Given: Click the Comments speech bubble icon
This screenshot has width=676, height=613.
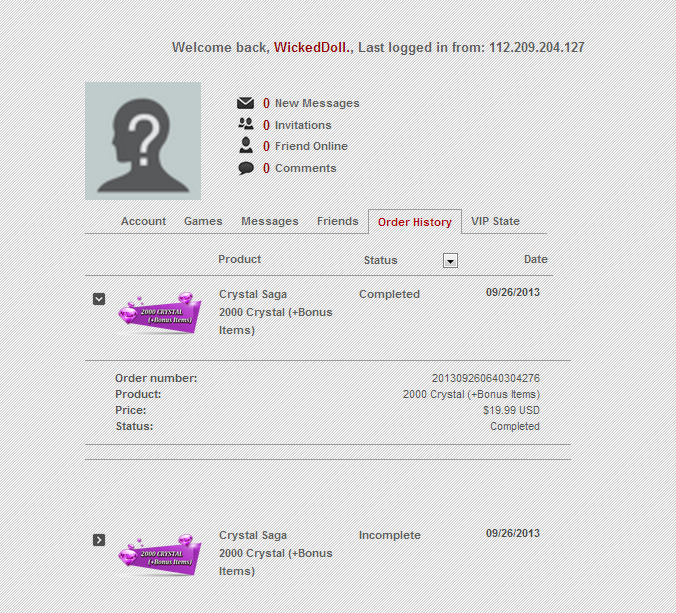Looking at the screenshot, I should (246, 168).
